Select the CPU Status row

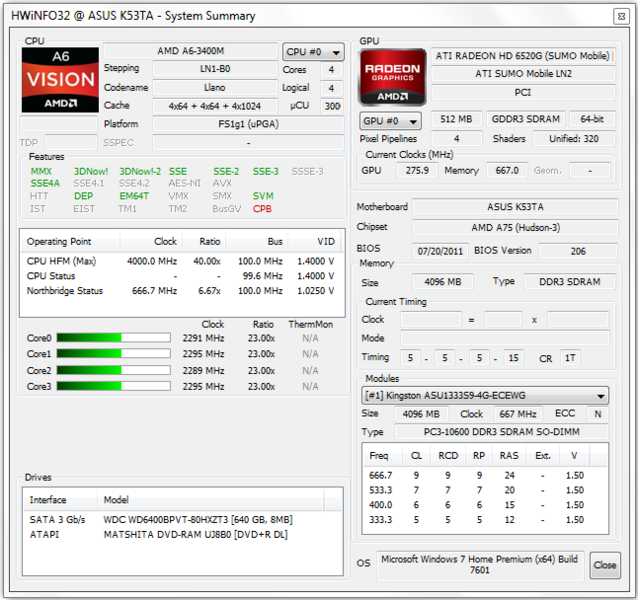[181, 276]
